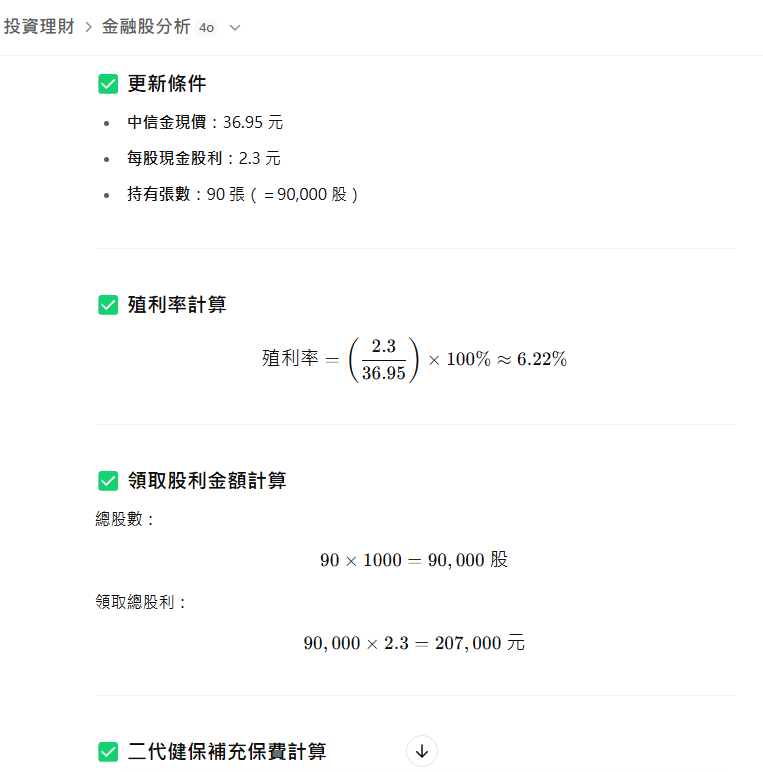Click the 207,000 元 dividend equation
763x772 pixels.
point(414,643)
